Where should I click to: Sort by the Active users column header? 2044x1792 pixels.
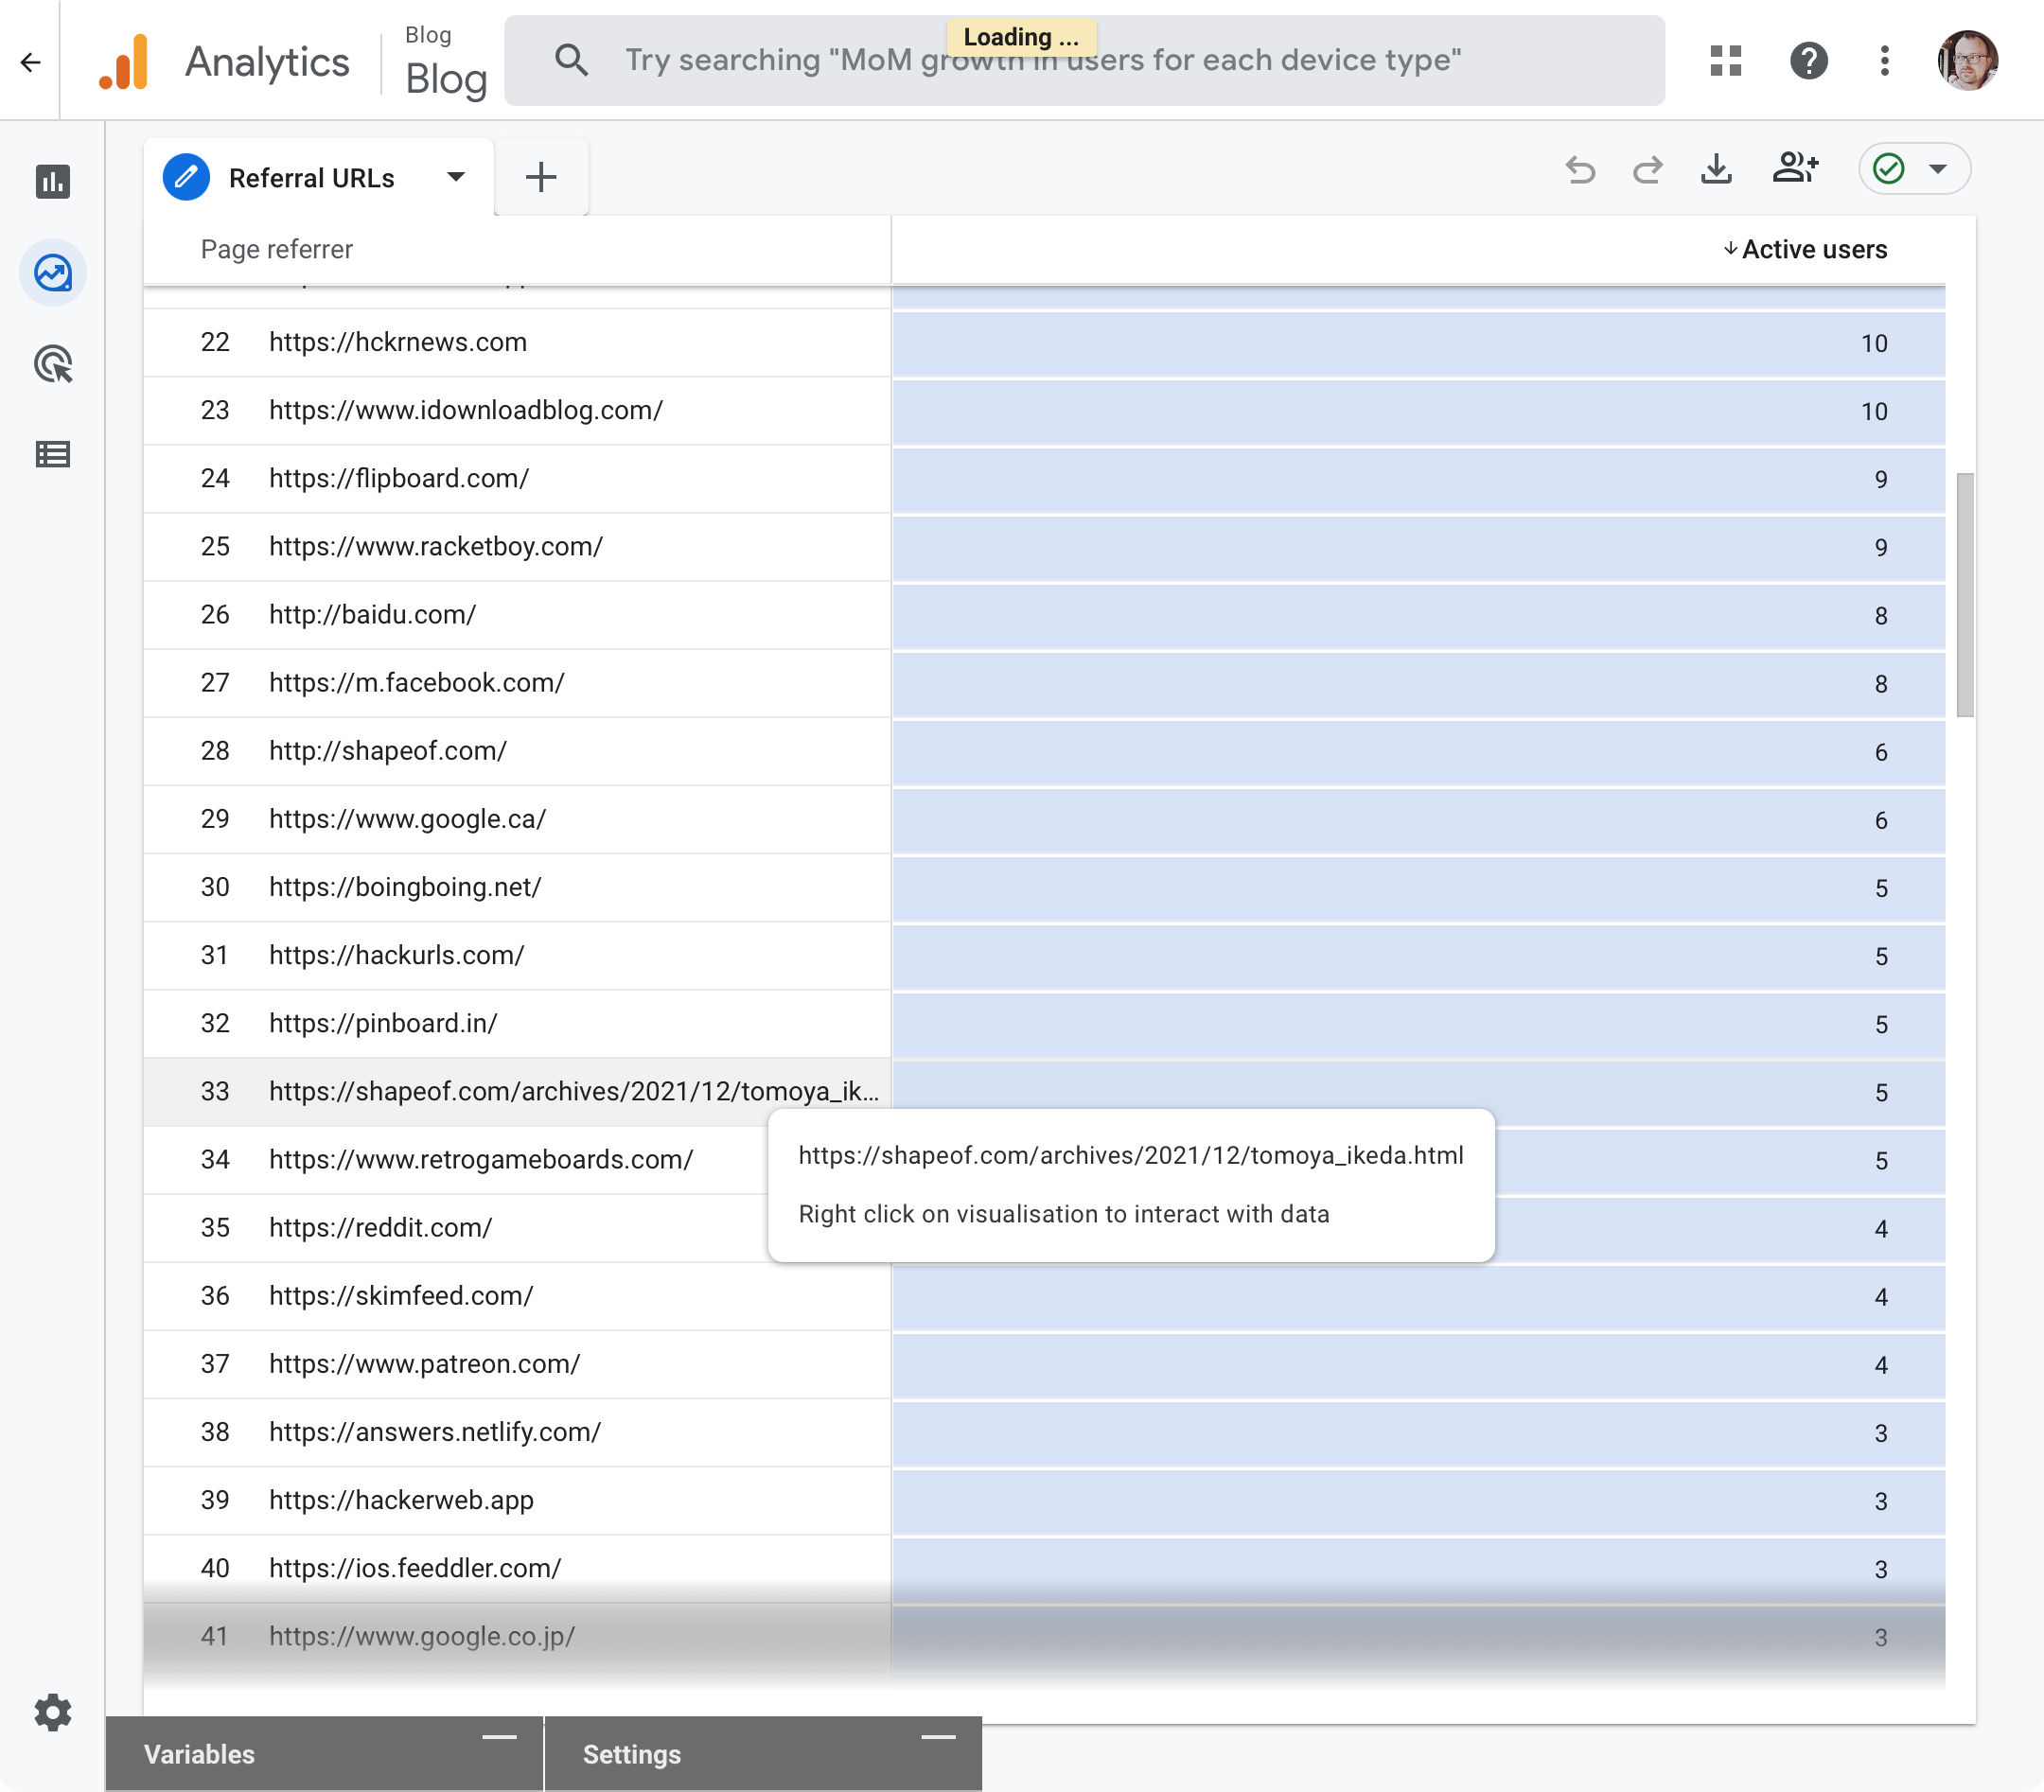[x=1806, y=249]
